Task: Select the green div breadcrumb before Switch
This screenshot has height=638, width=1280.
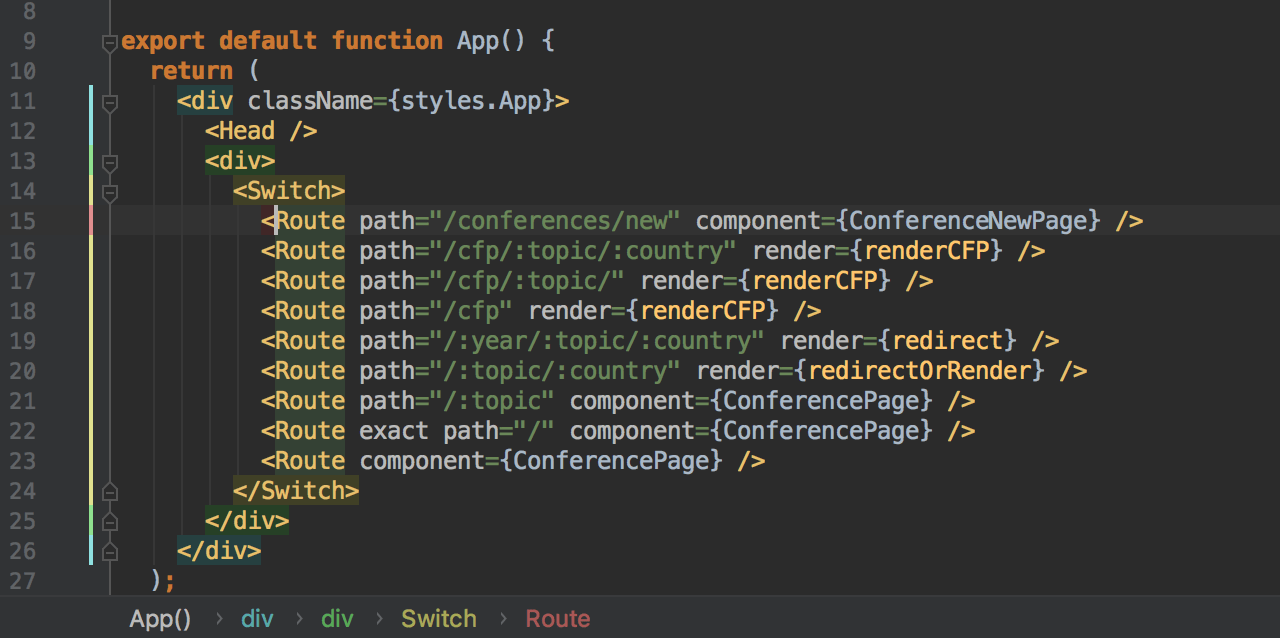Action: [337, 619]
